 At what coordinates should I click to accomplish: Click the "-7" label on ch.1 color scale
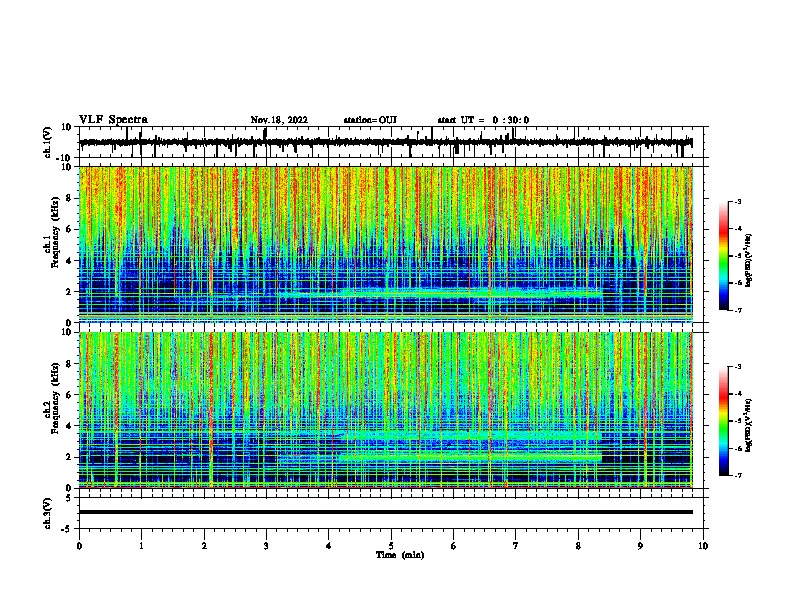tap(737, 310)
